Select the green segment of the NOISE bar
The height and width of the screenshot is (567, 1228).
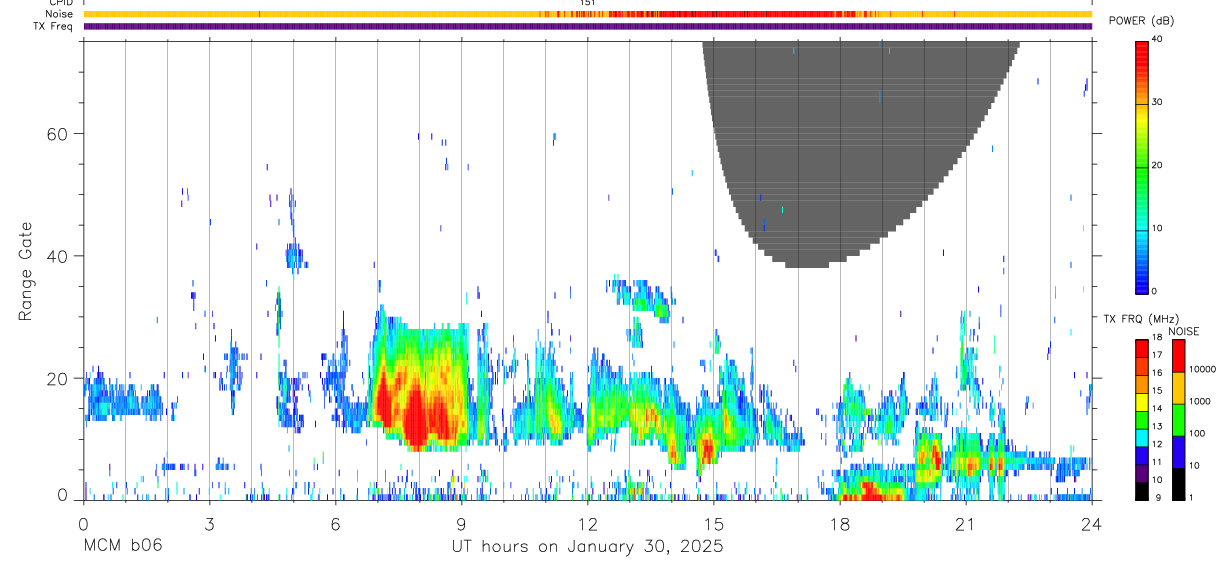pos(1178,420)
